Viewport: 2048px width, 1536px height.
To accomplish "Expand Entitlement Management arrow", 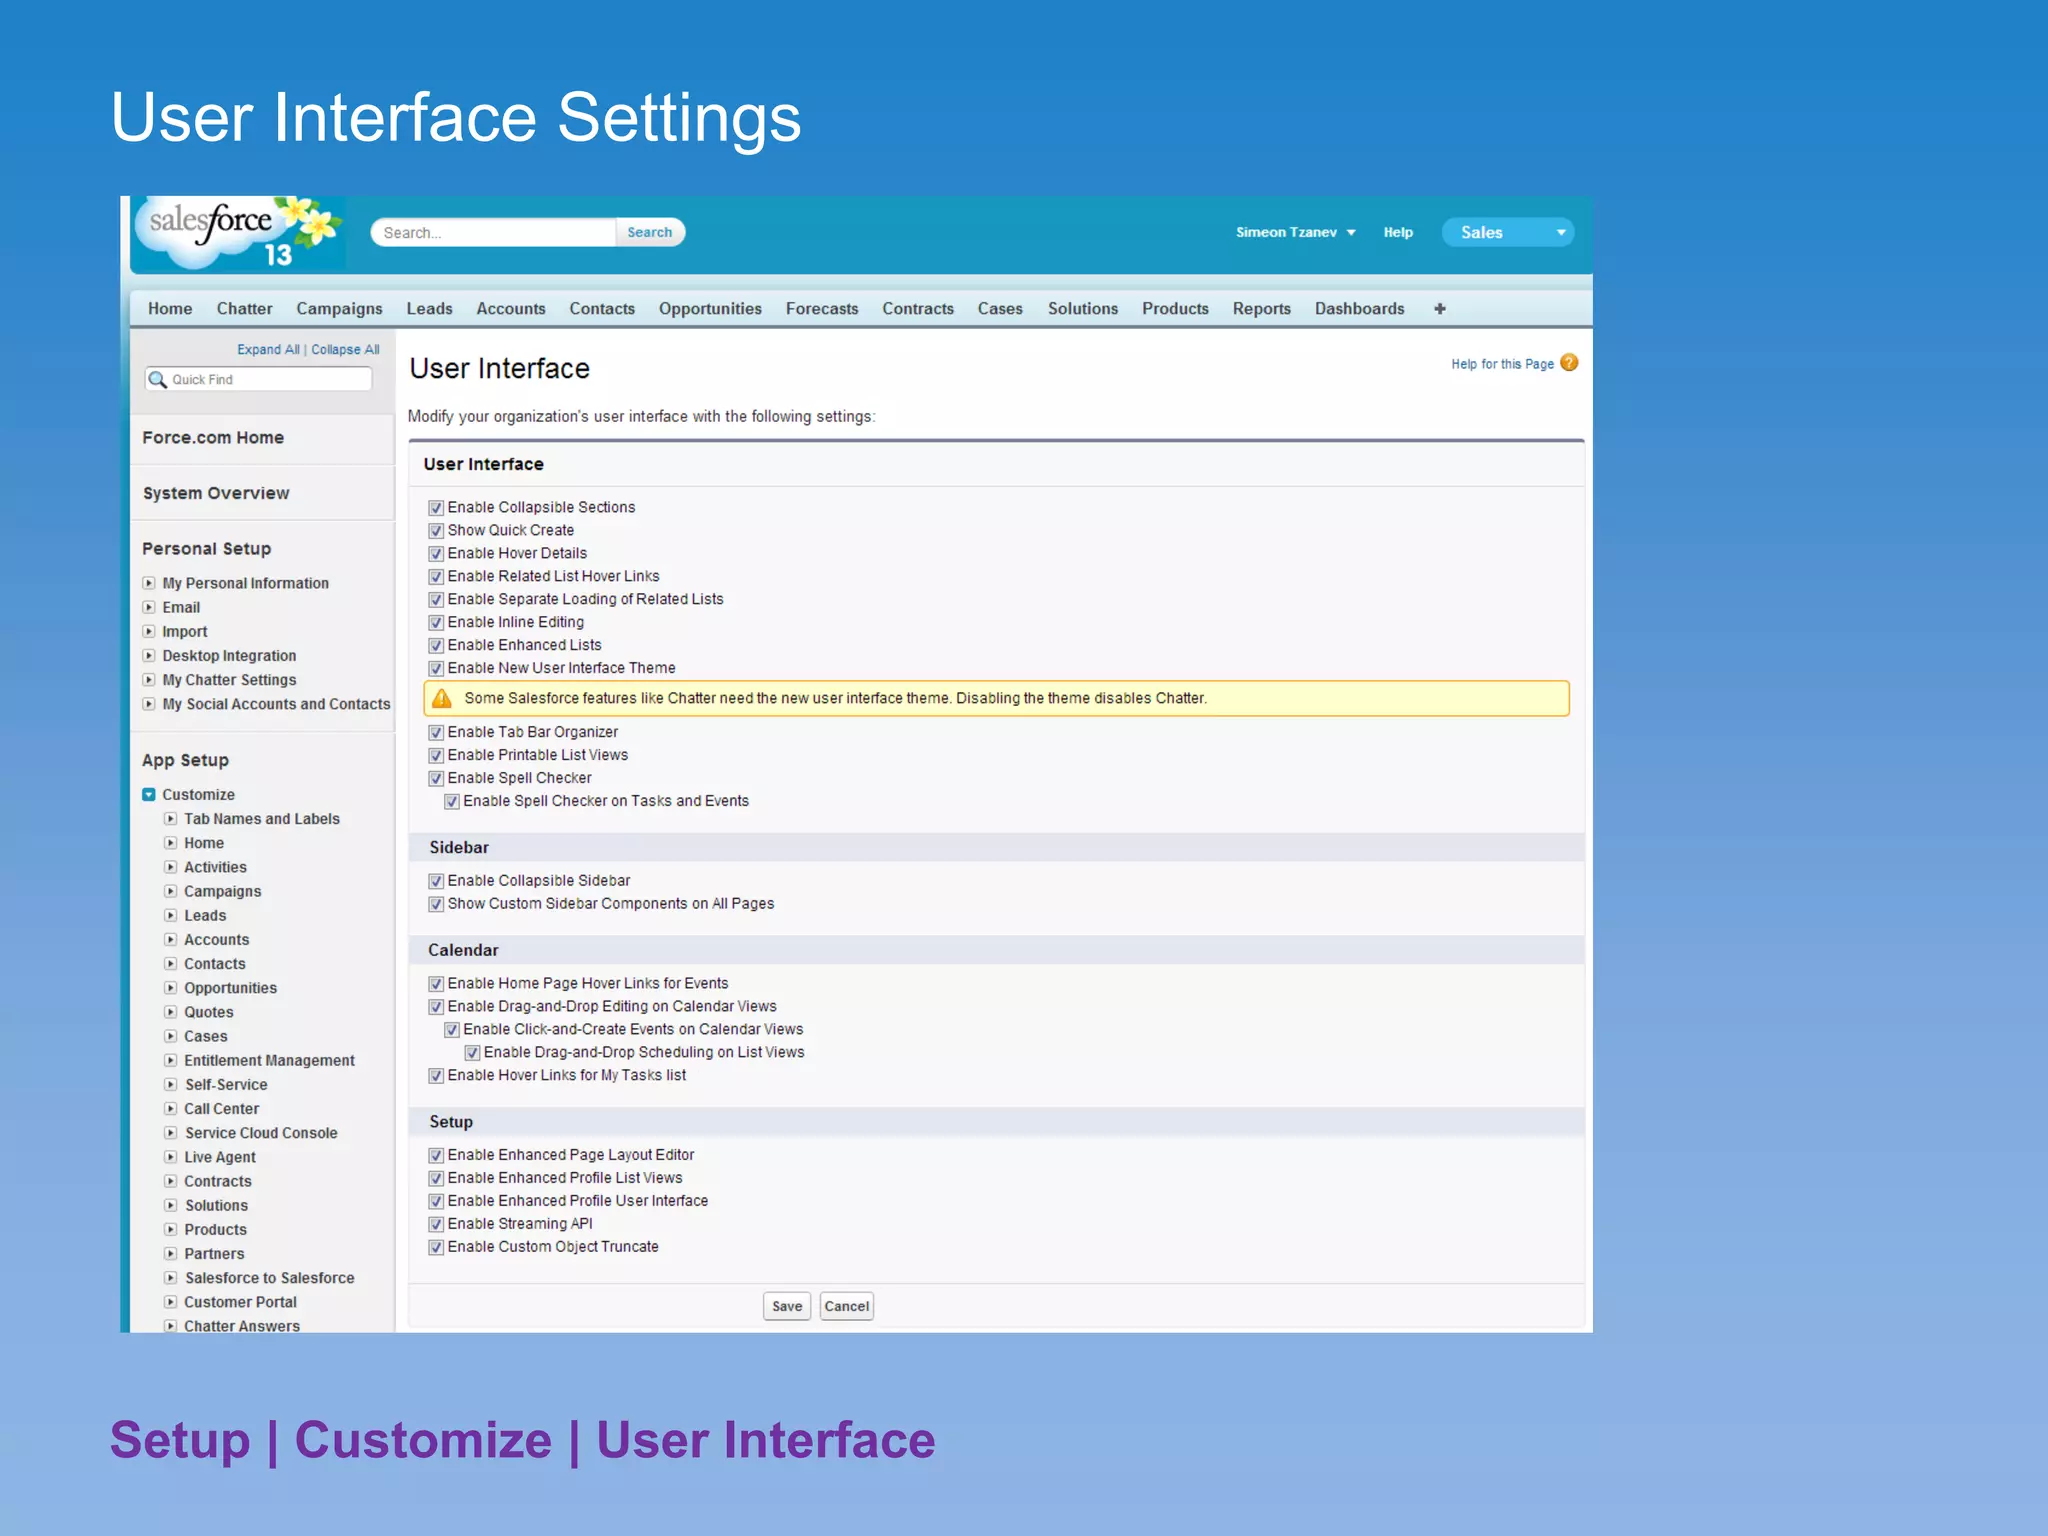I will [x=171, y=1060].
